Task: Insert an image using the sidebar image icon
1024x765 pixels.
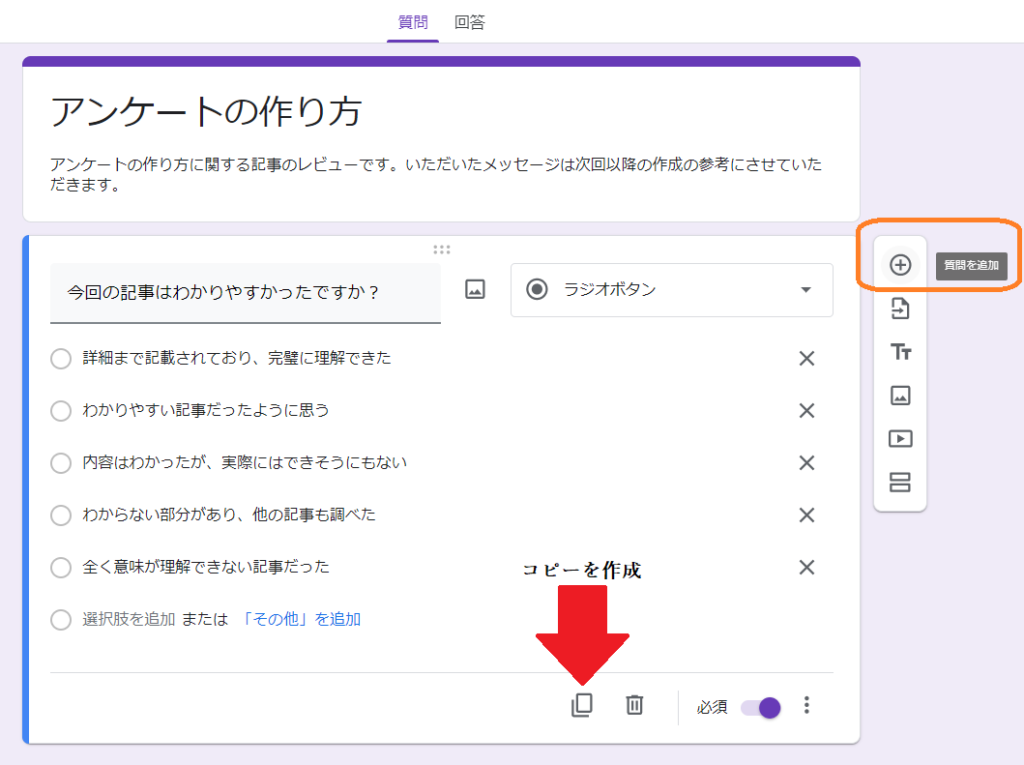Action: (899, 396)
